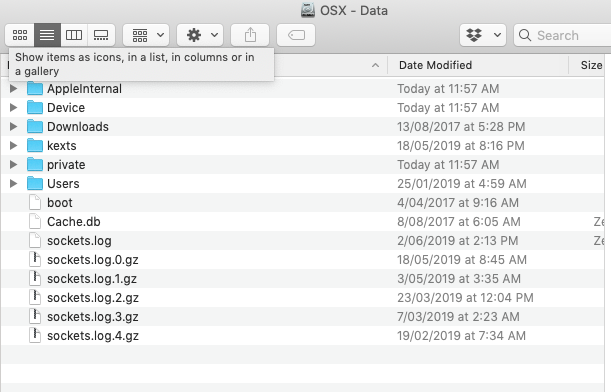Click the 19/02/2019 at 7:34 AM date
Image resolution: width=611 pixels, height=392 pixels.
461,336
